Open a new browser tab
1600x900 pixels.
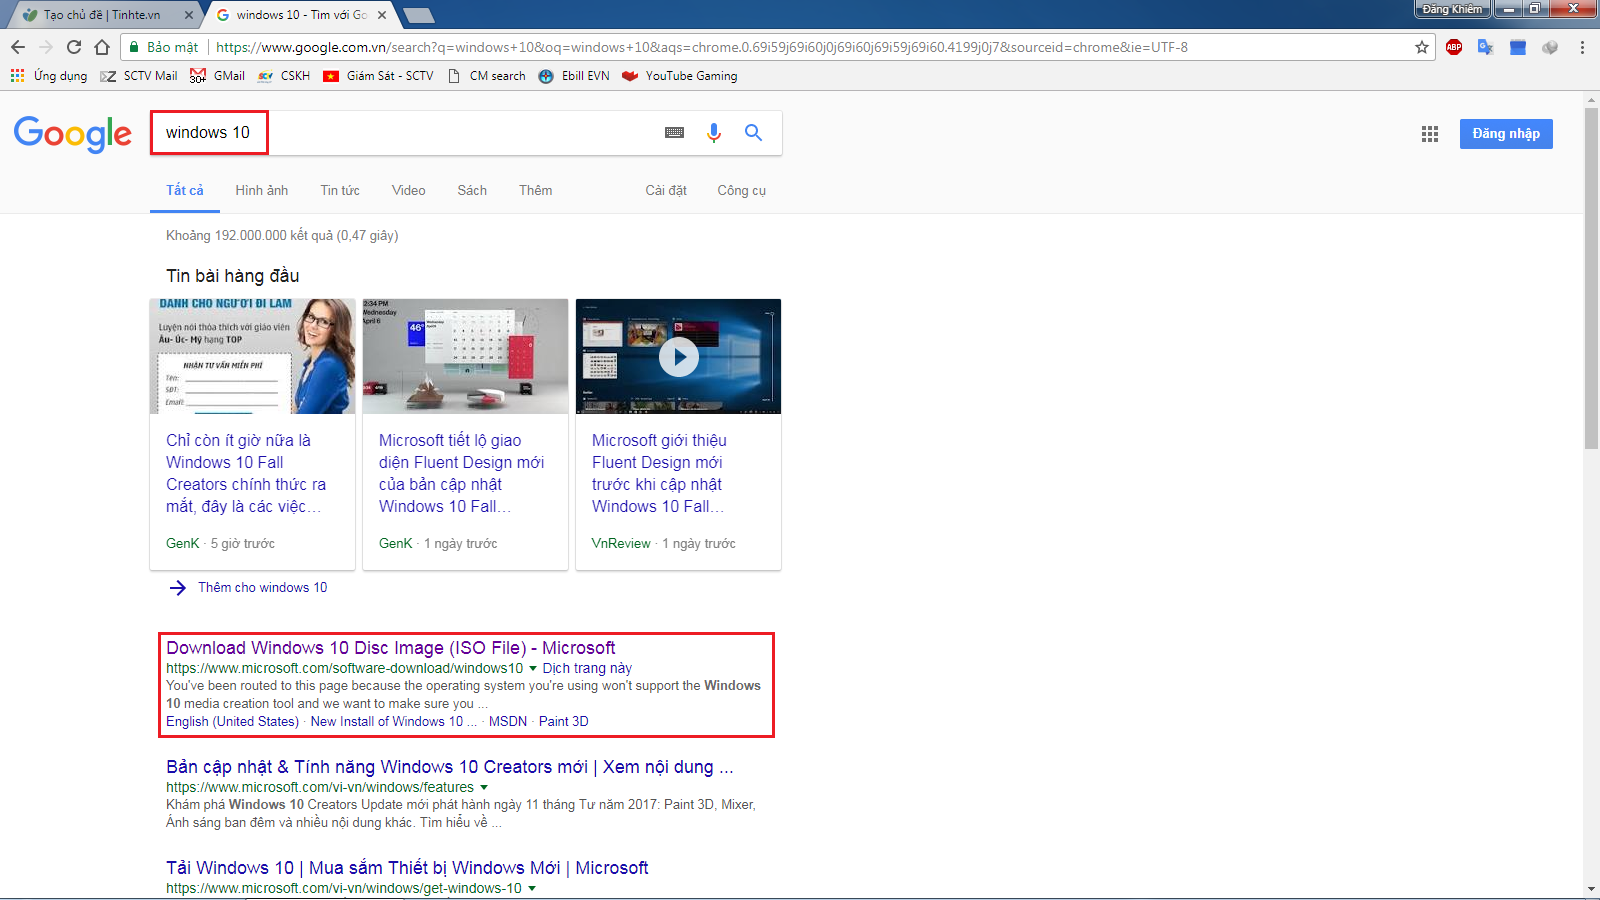(418, 15)
